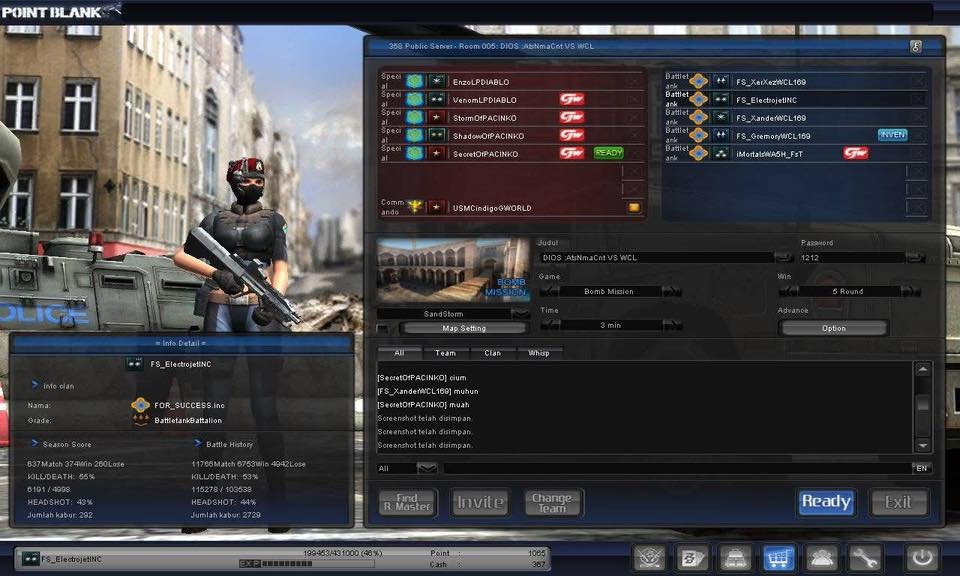Click the key lock icon in room title bar
The height and width of the screenshot is (576, 960).
tap(915, 46)
